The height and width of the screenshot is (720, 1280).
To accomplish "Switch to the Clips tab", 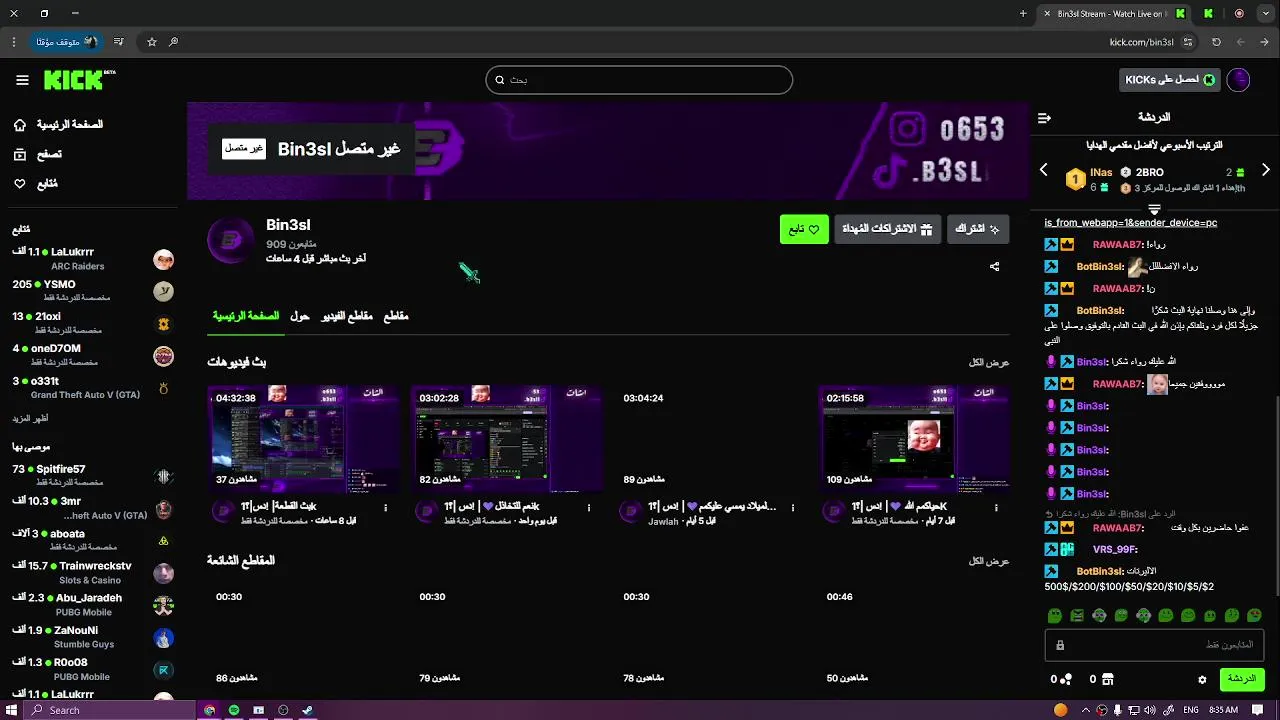I will click(396, 316).
